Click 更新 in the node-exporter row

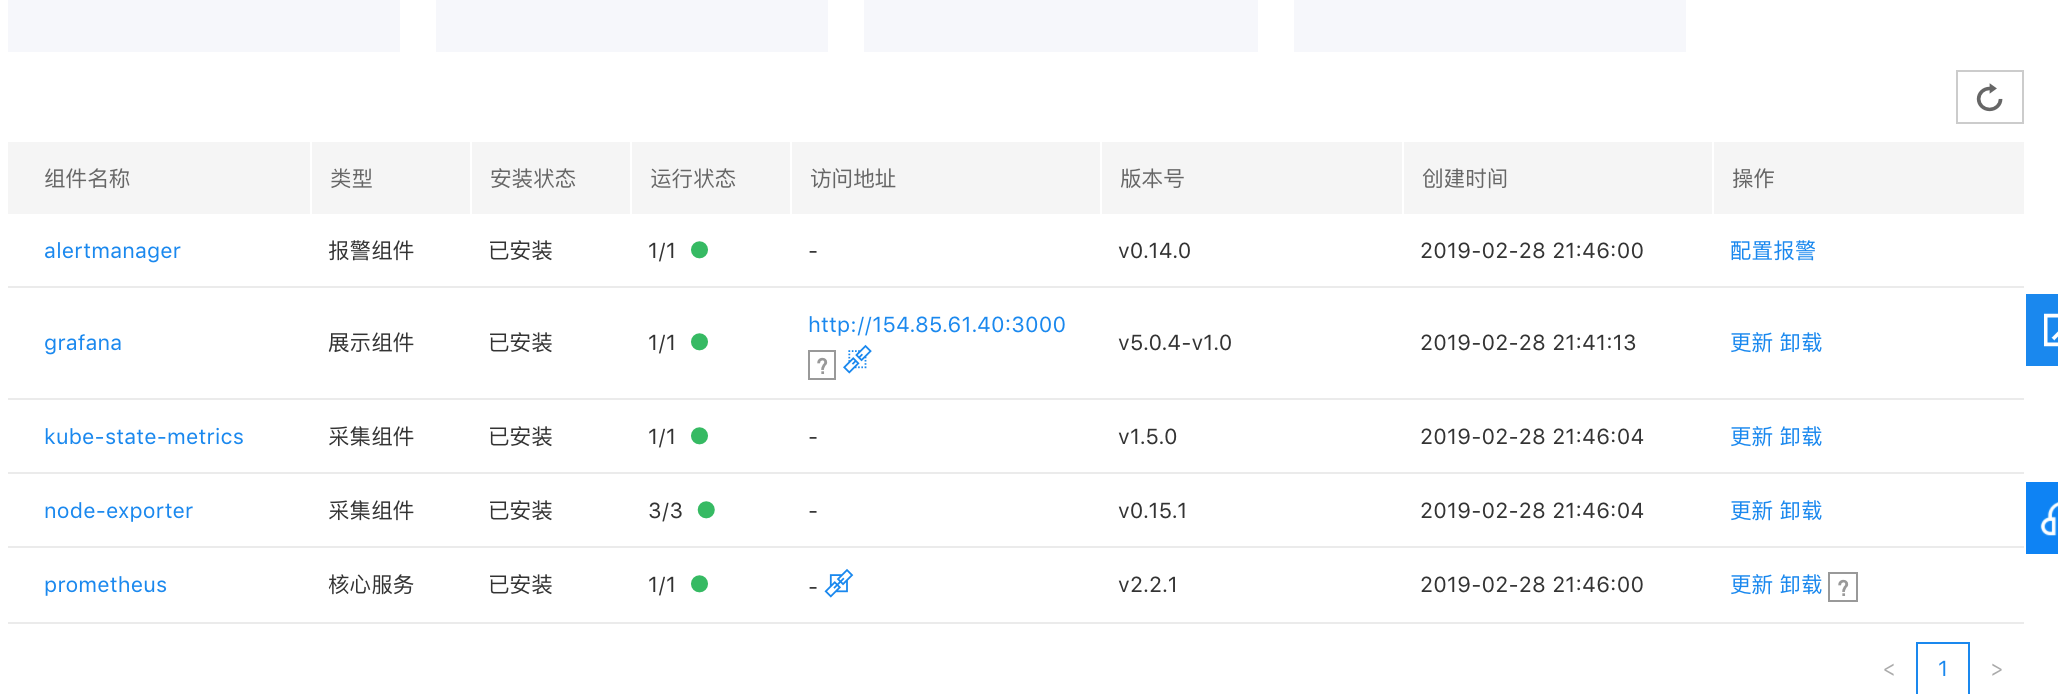(1751, 511)
